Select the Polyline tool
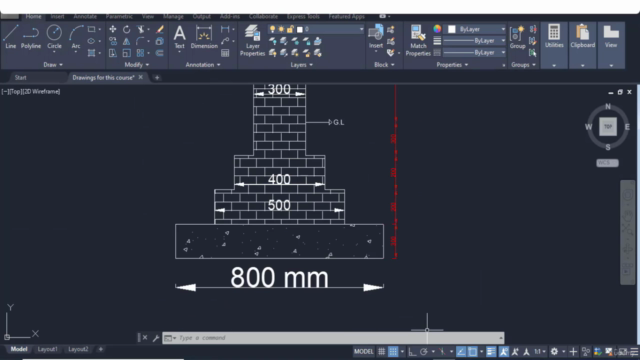640x360 pixels. [31, 37]
